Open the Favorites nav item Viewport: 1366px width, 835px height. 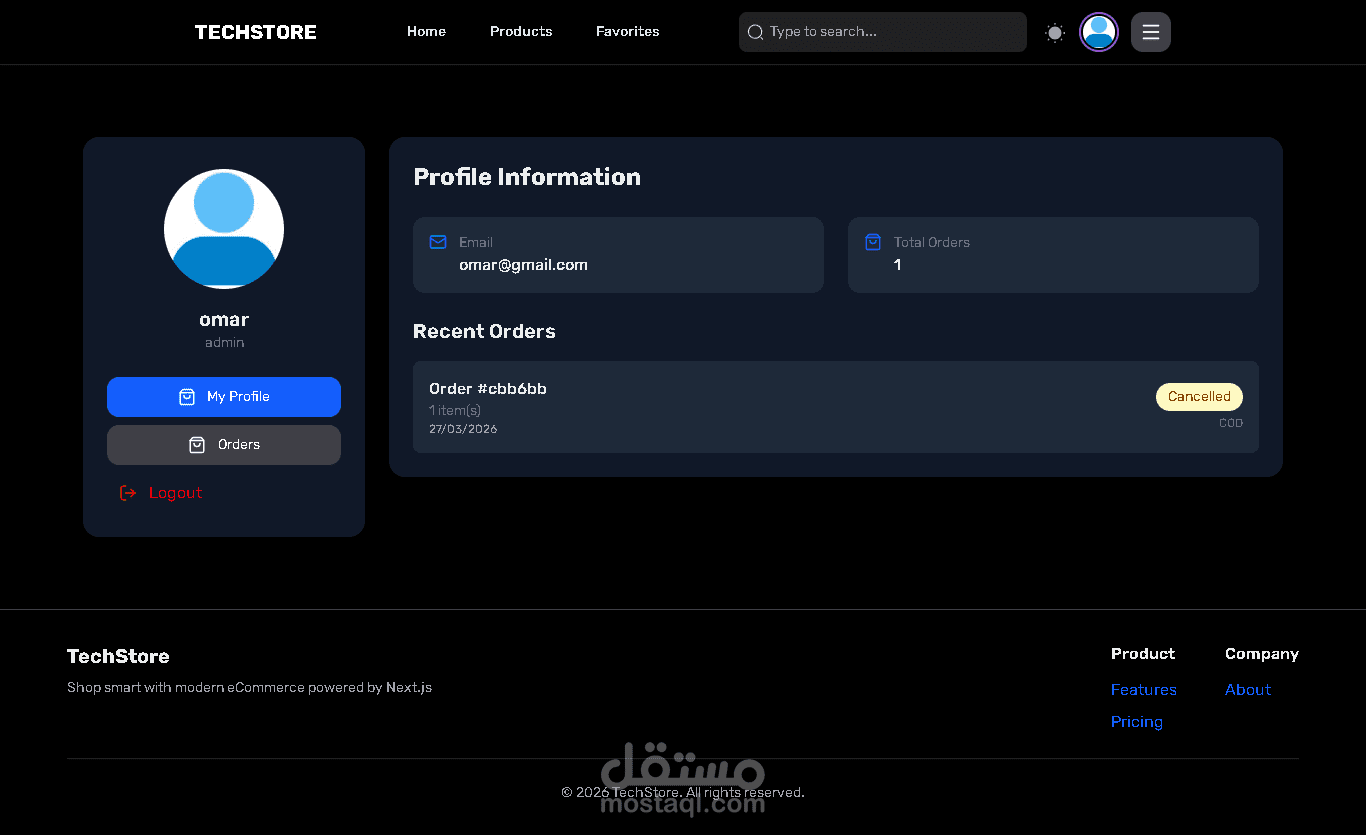click(627, 32)
